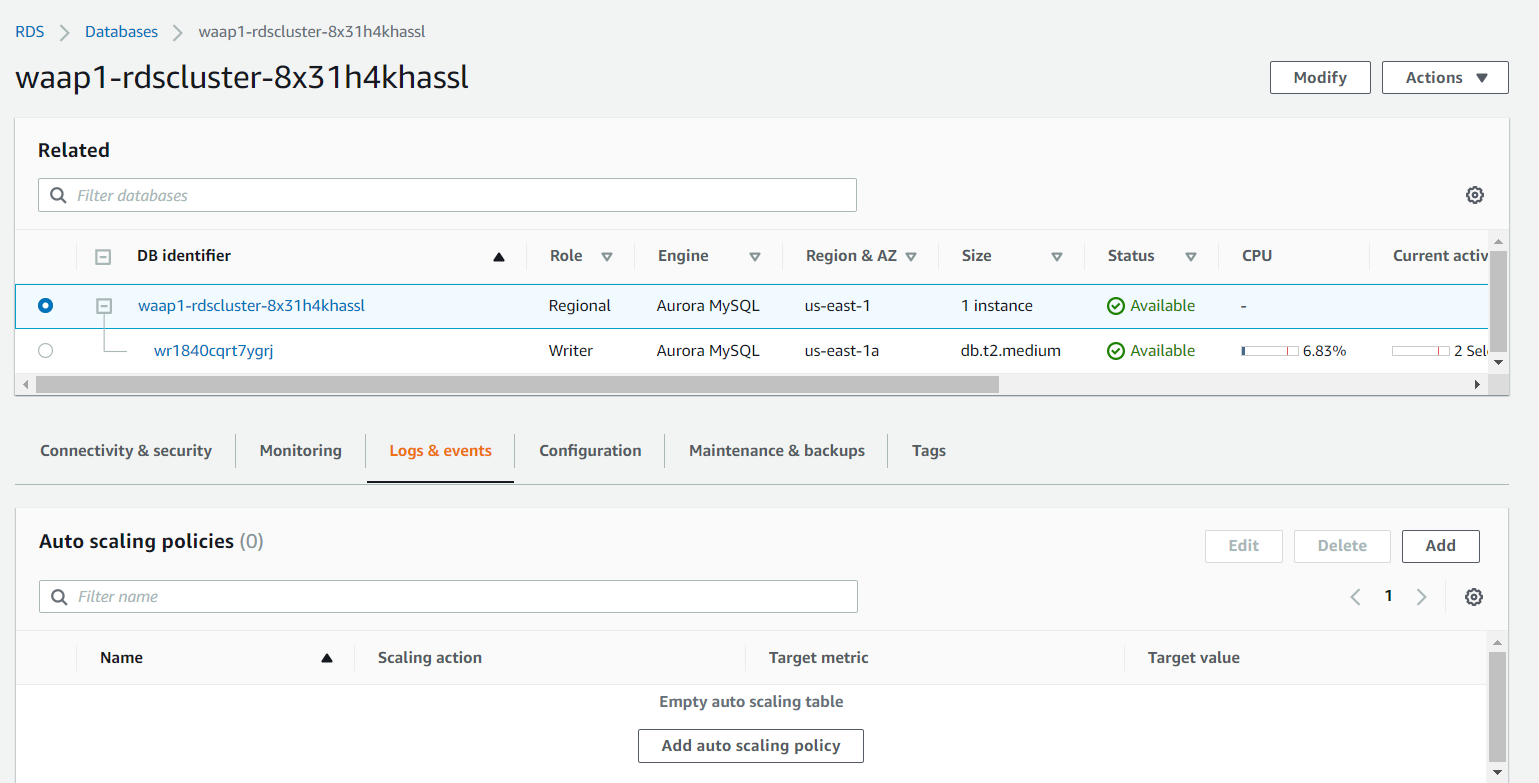Viewport: 1539px width, 783px height.
Task: Open Related table settings gear
Action: click(1474, 195)
